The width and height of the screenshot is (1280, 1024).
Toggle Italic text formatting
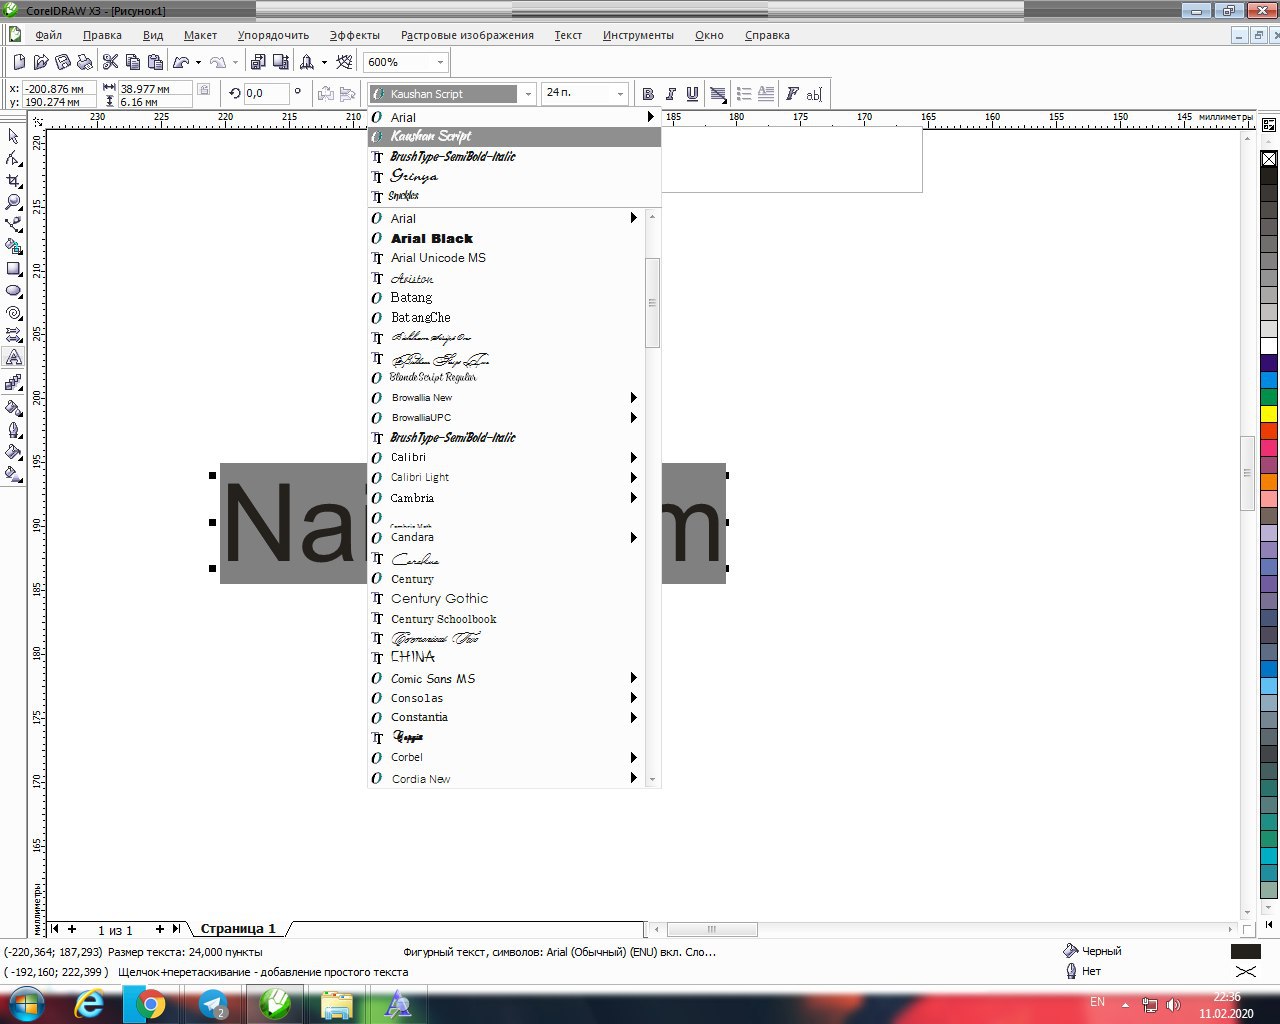pos(670,94)
